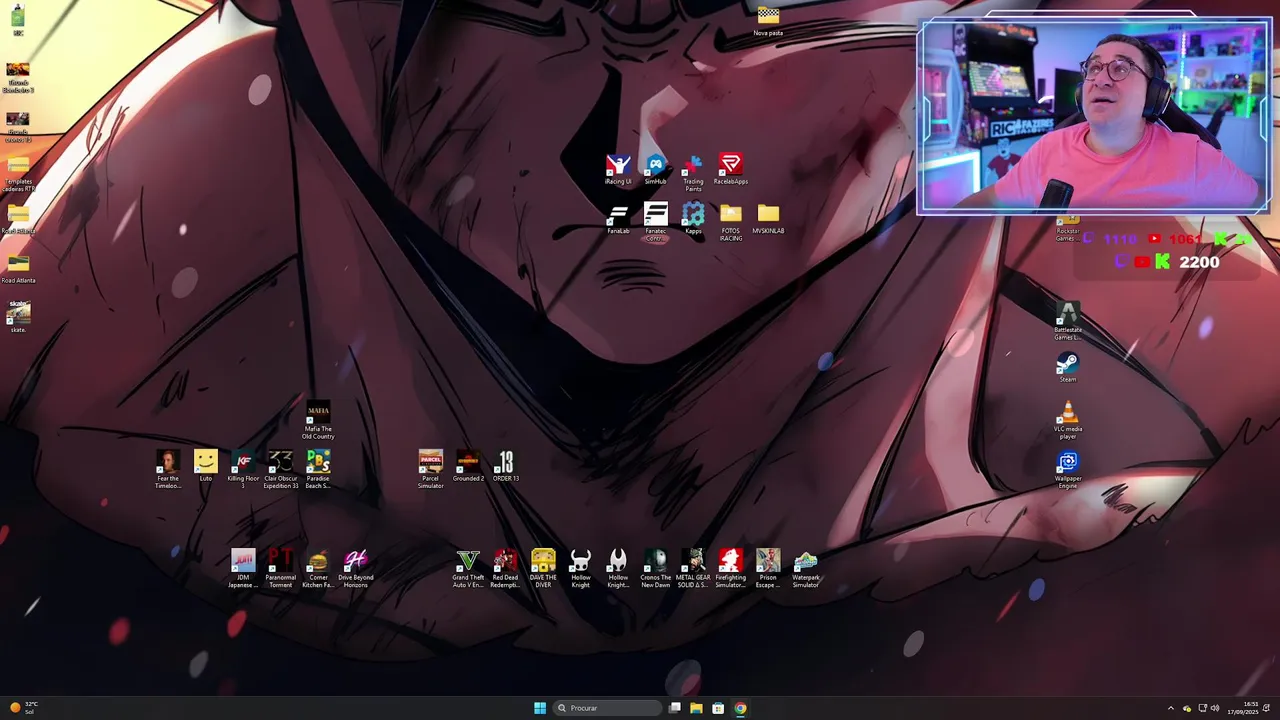The image size is (1280, 720).
Task: Select the FOTOS IRACING folder
Action: (x=731, y=222)
